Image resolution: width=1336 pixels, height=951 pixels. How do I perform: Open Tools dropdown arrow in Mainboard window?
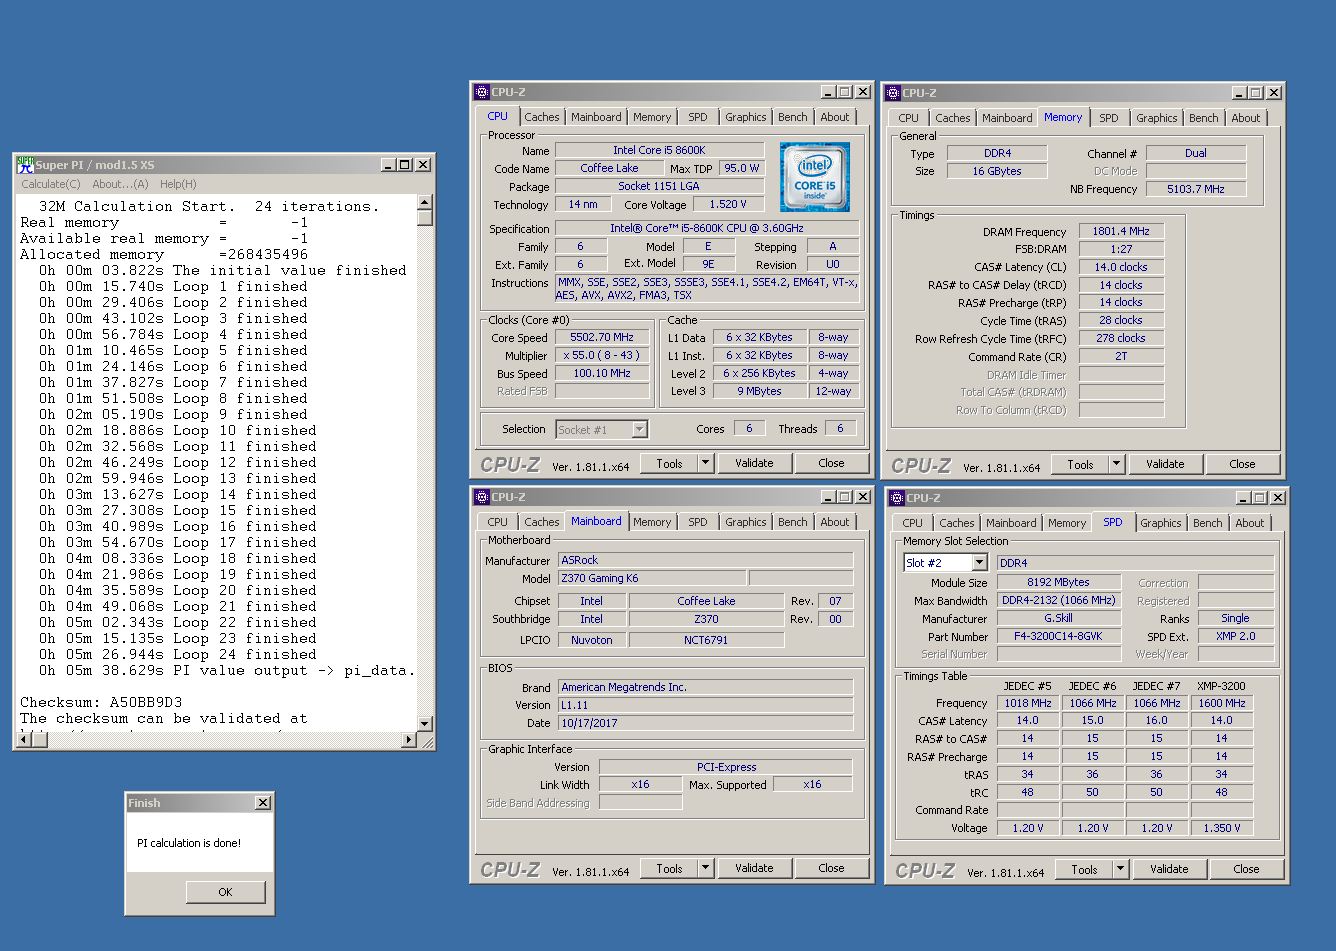click(705, 868)
